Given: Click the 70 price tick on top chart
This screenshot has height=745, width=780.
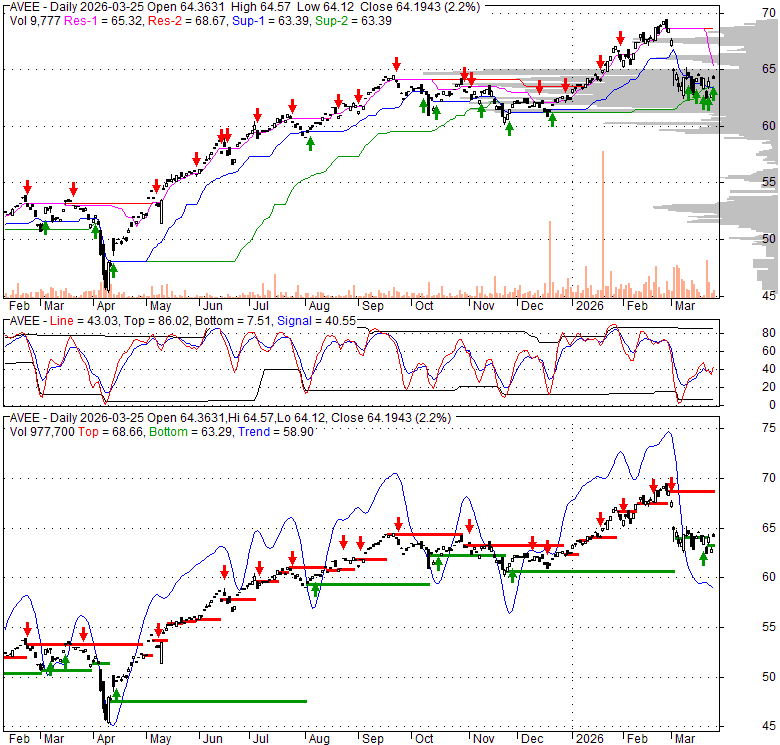Looking at the screenshot, I should click(769, 12).
